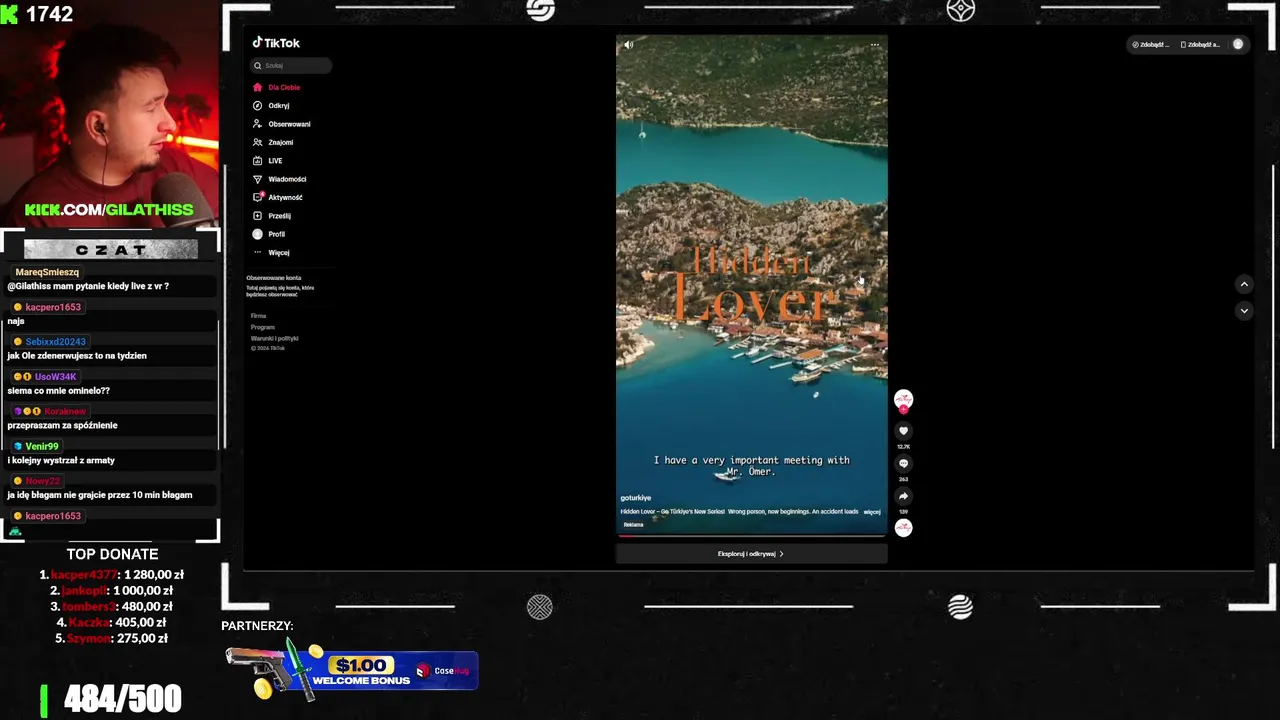The height and width of the screenshot is (720, 1280).
Task: Click chat username Venir99
Action: coord(41,446)
